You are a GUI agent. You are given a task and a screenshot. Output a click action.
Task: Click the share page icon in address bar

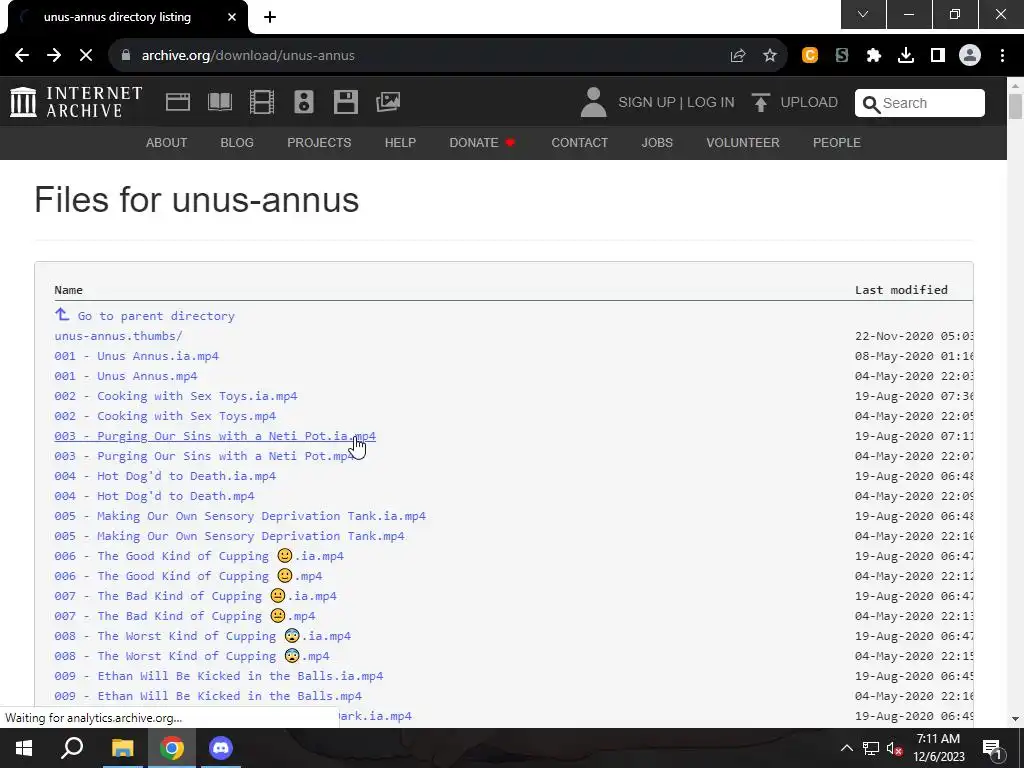738,56
